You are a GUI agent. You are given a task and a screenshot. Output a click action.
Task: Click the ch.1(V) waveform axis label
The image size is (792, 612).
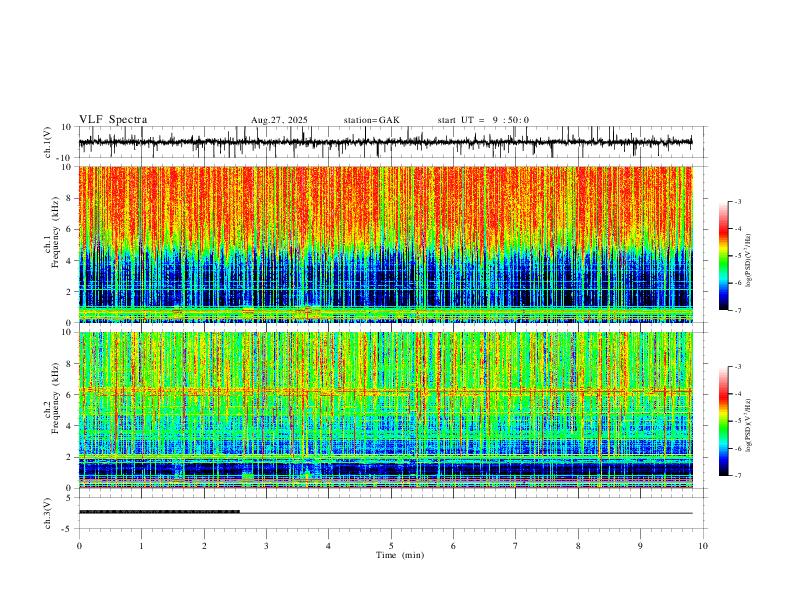click(49, 142)
